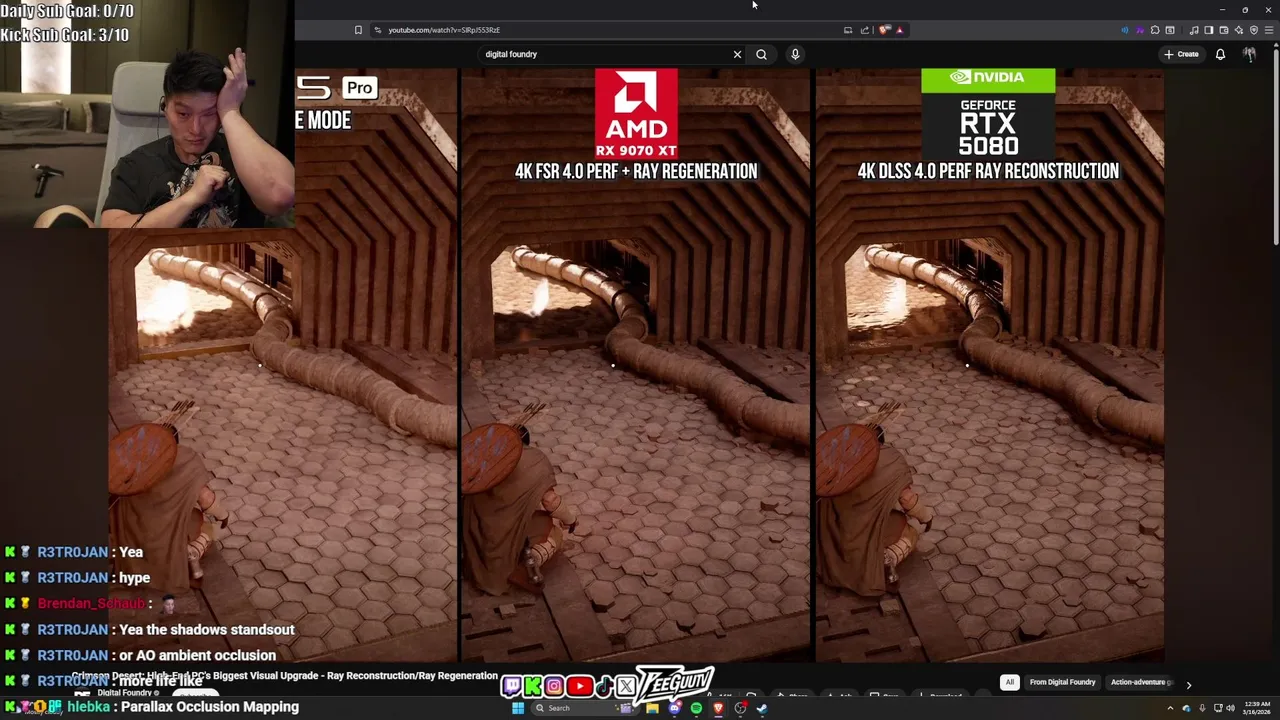1280x720 pixels.
Task: Click the YouTube icon in overlay
Action: (x=579, y=686)
